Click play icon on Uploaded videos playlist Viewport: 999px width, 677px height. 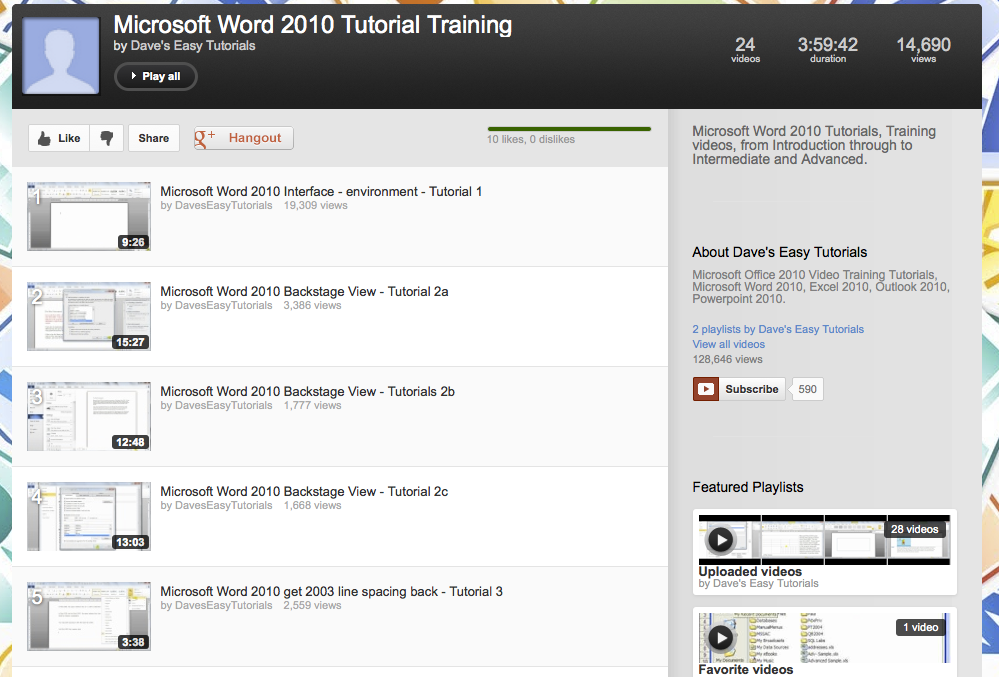point(721,539)
